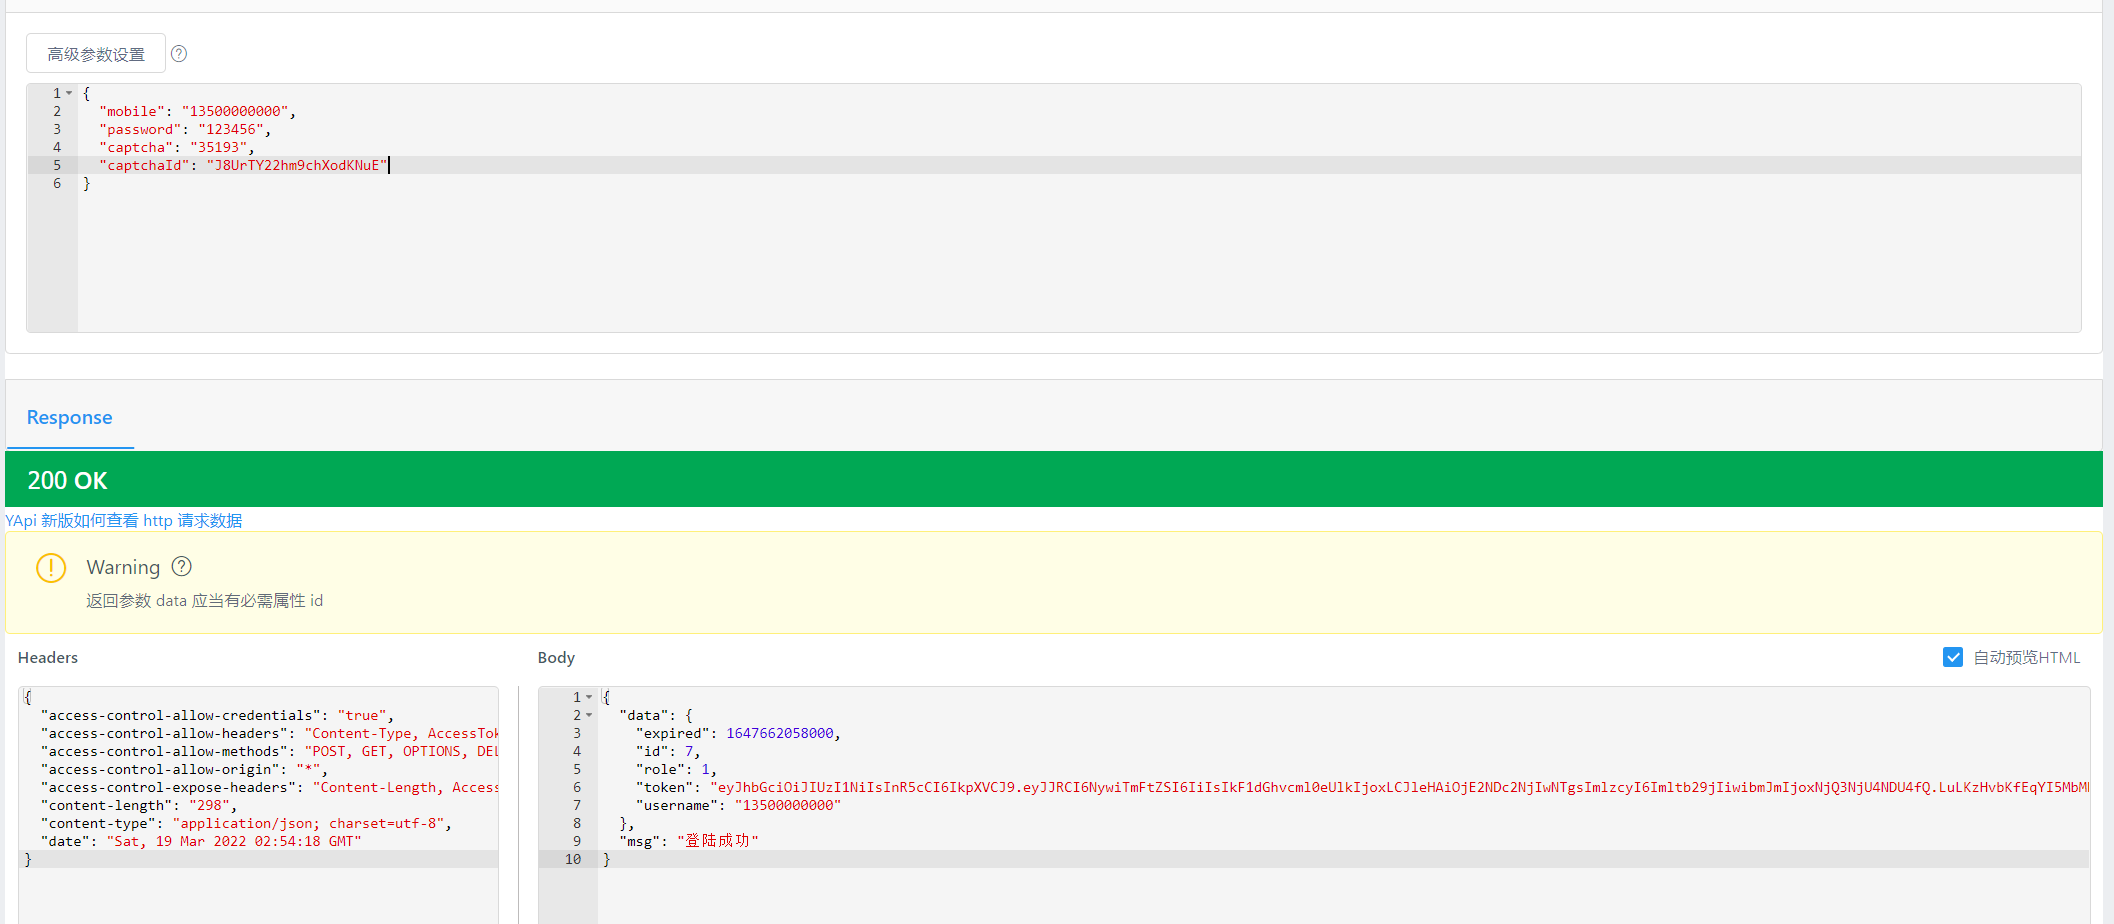Click access-control-allow-credentials header line
The width and height of the screenshot is (2114, 924).
(217, 715)
